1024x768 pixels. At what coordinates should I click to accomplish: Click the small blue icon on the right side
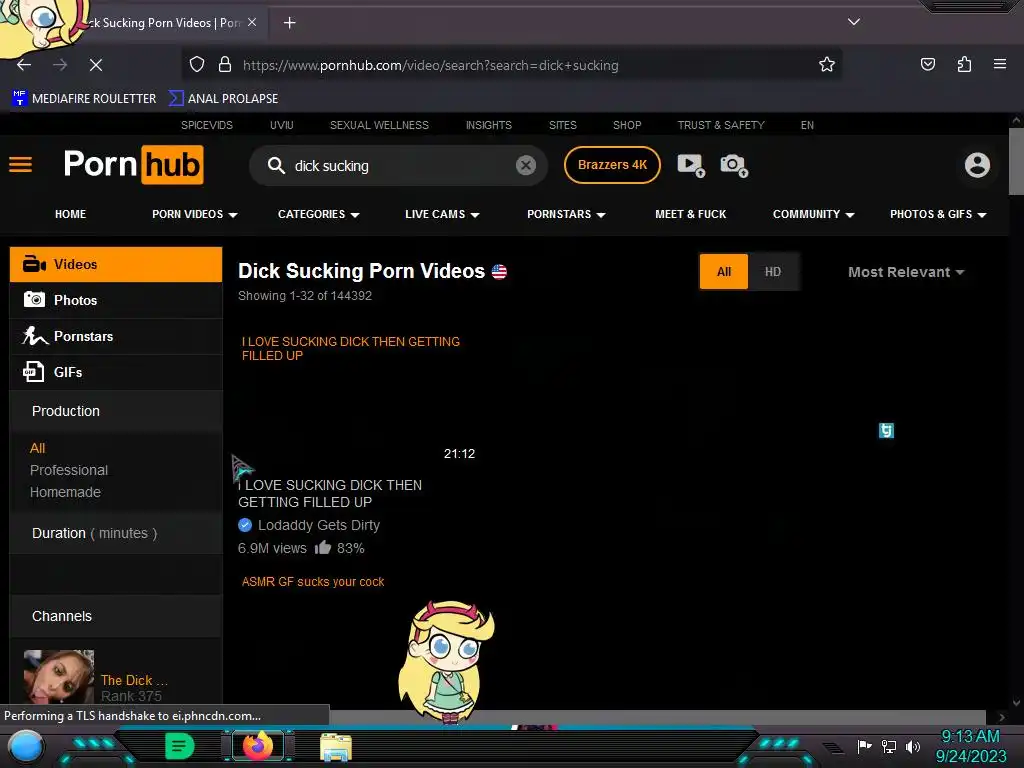[x=886, y=430]
